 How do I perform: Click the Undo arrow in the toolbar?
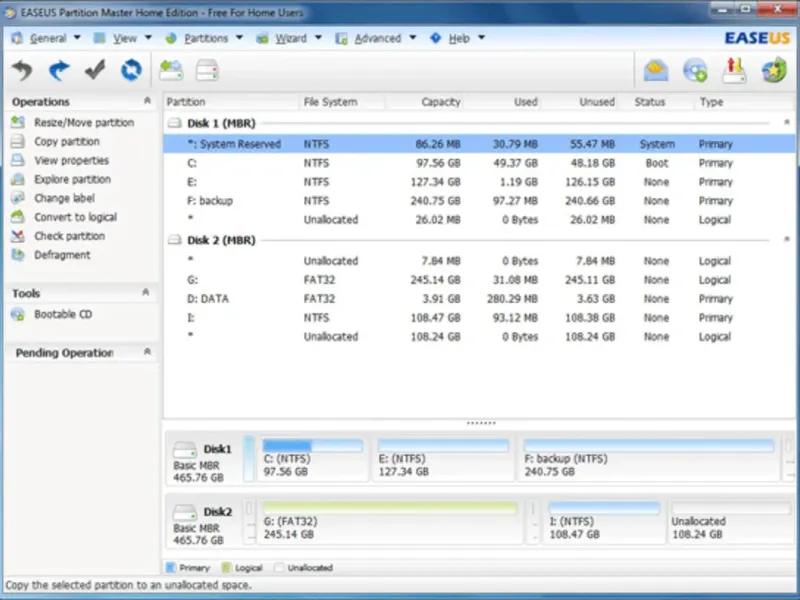[24, 70]
